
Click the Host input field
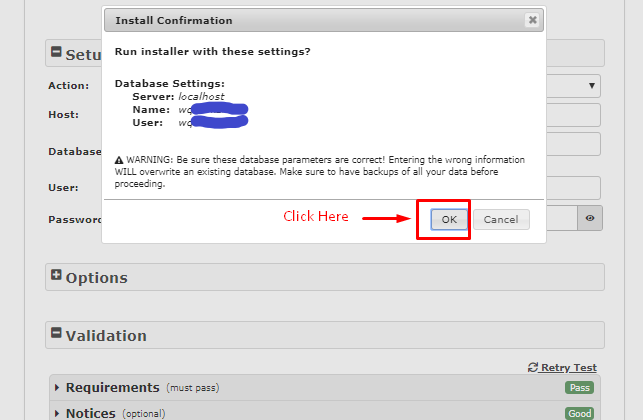coord(573,115)
